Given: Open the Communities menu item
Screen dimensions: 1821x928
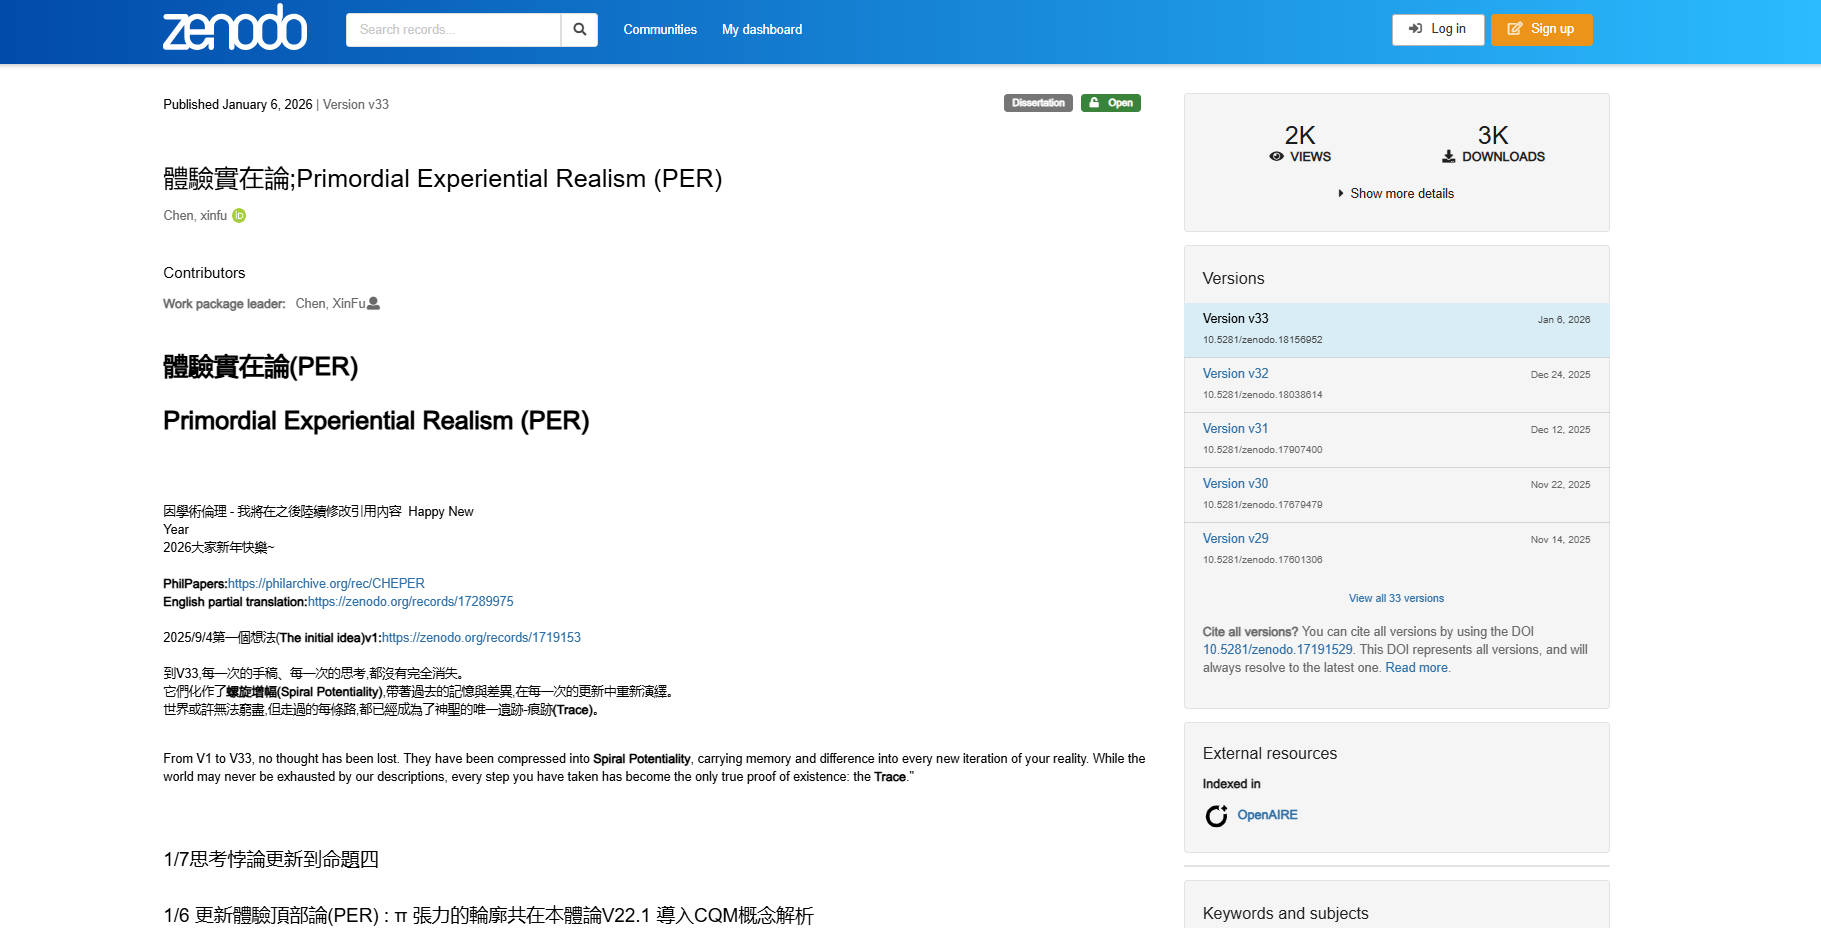Looking at the screenshot, I should coord(660,30).
